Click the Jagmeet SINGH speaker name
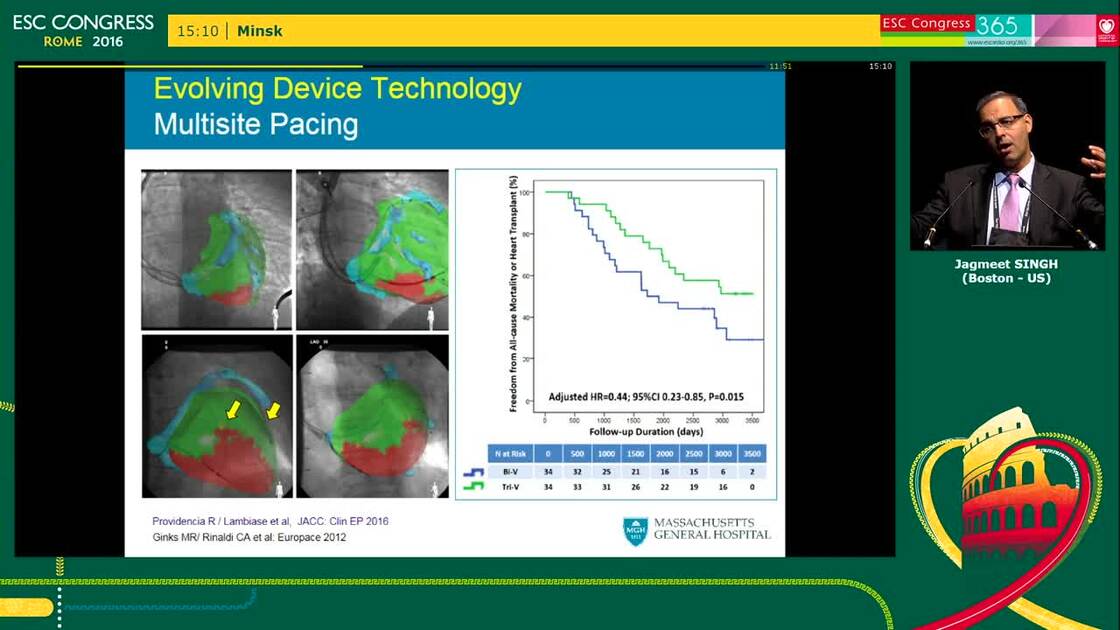The height and width of the screenshot is (630, 1120). click(x=1006, y=264)
